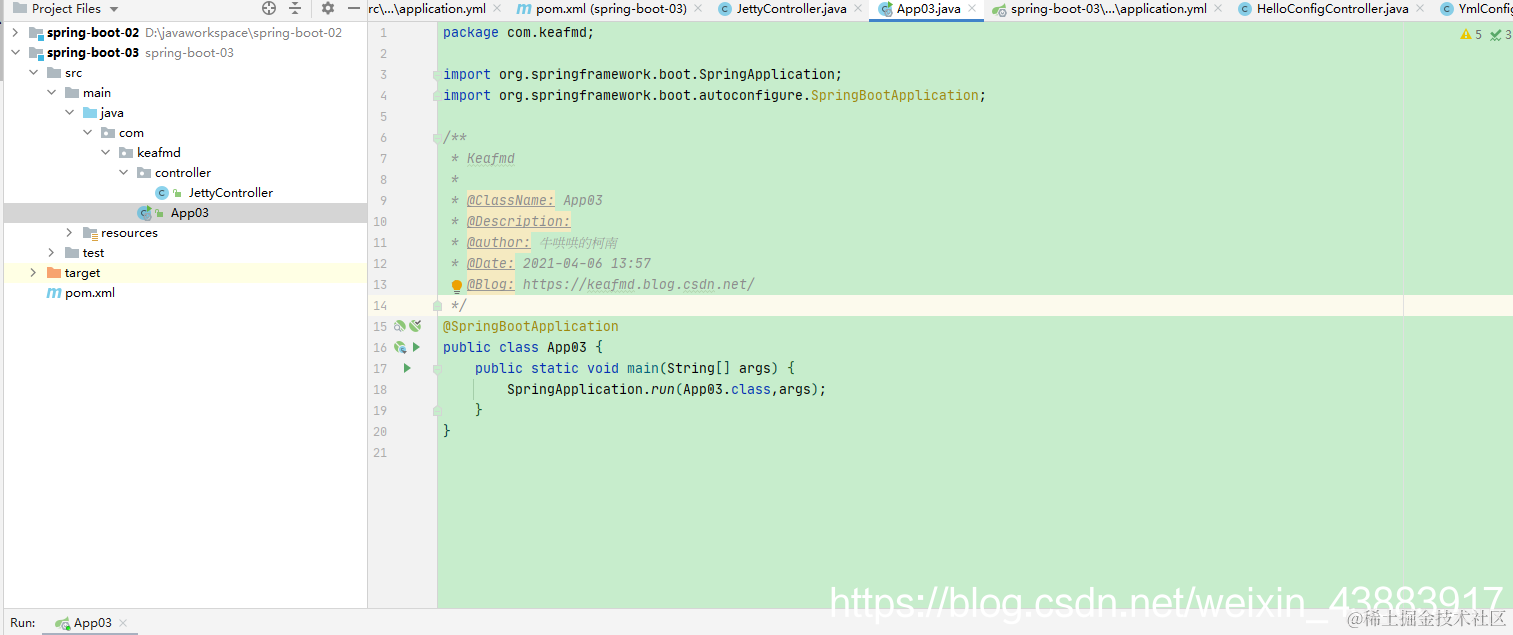Click the Spring autowired gutter icon with checkmark, line 15
This screenshot has height=635, width=1513.
(415, 326)
